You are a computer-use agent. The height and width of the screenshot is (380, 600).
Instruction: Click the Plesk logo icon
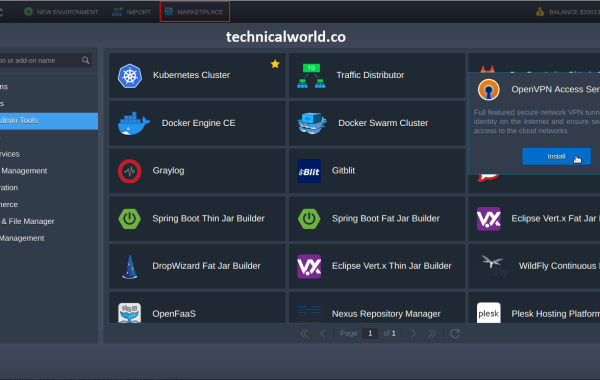pos(489,313)
